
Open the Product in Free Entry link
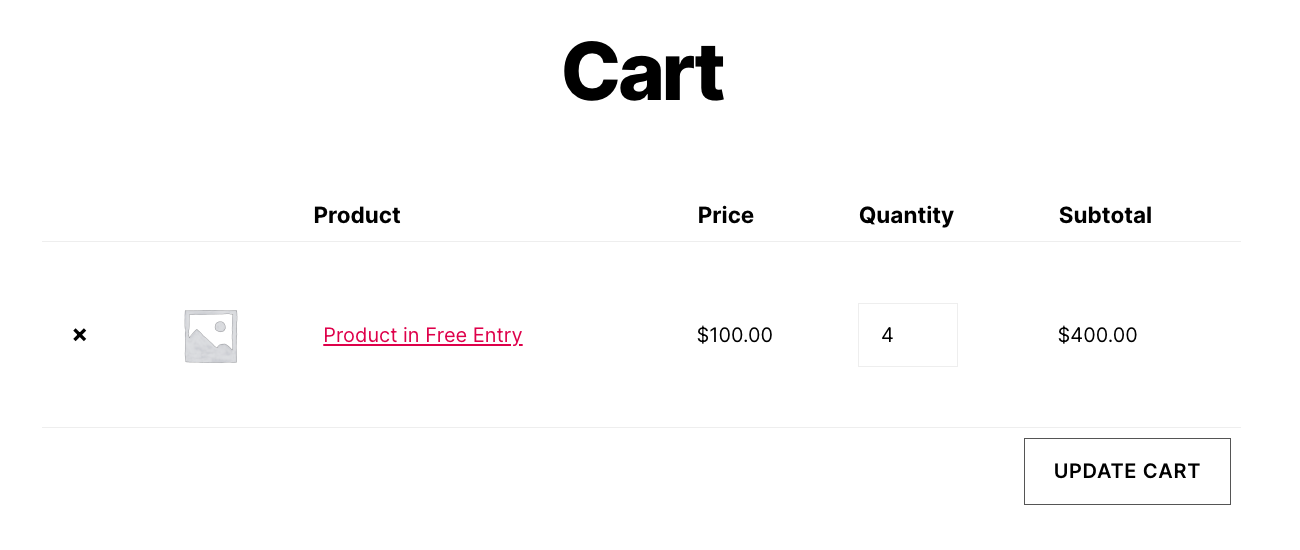pos(423,335)
